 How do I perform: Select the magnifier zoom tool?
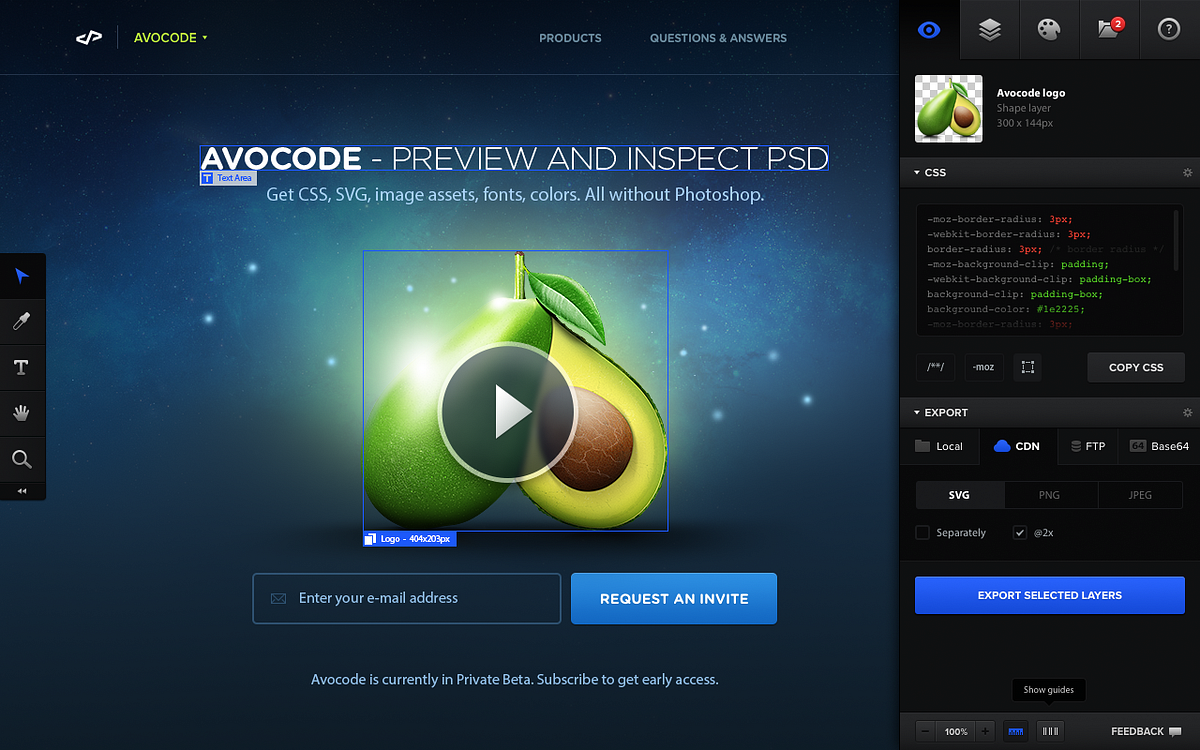click(x=22, y=460)
